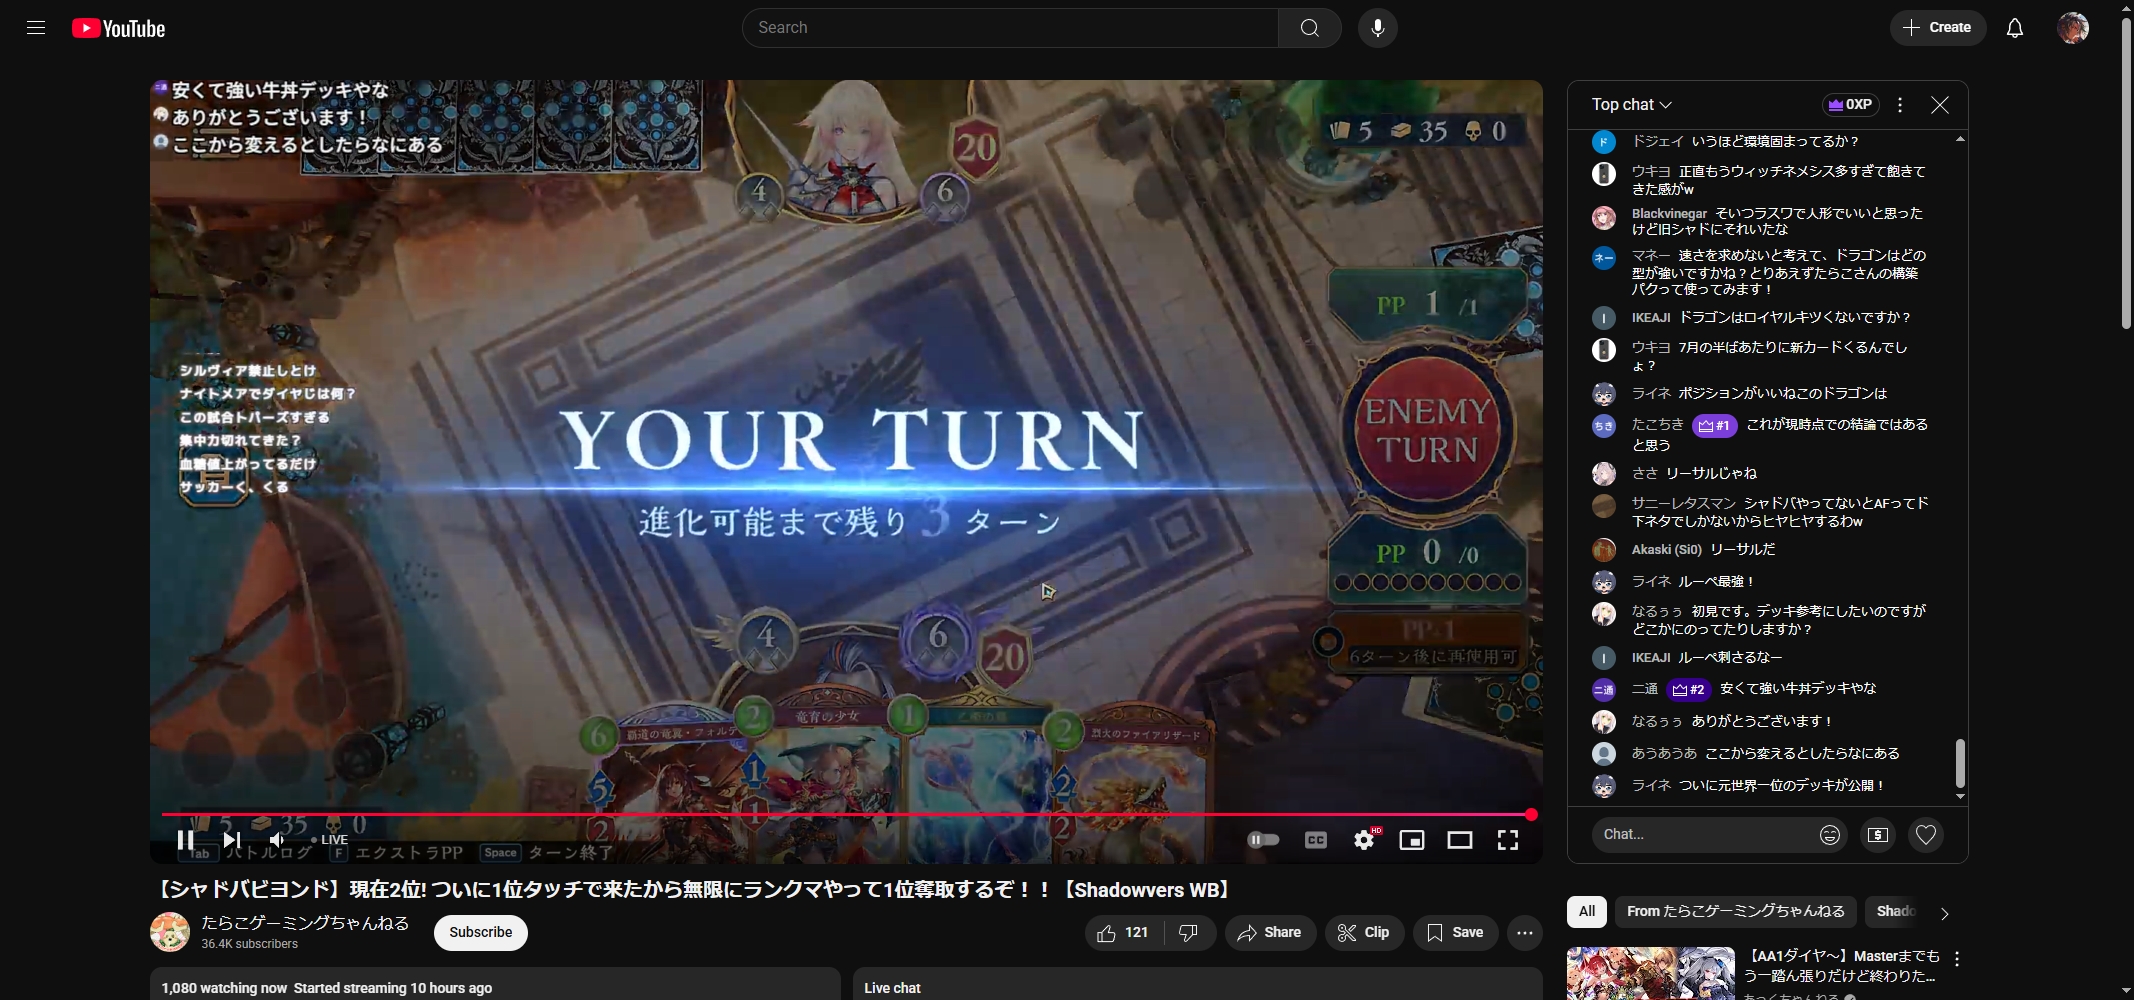Viewport: 2134px width, 1000px height.
Task: Focus the Chat message input field
Action: tap(1703, 835)
